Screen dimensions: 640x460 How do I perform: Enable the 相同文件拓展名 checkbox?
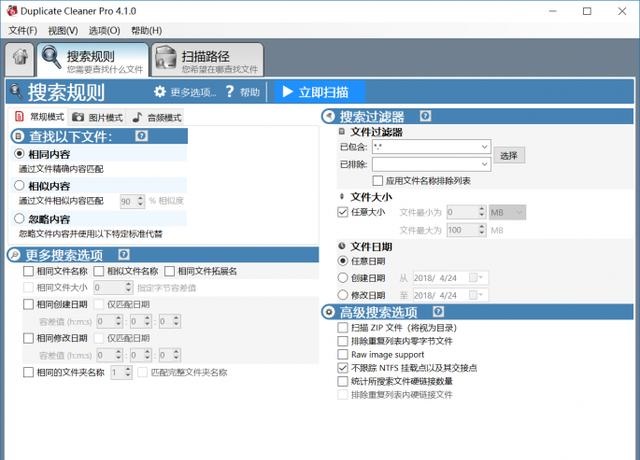(169, 271)
